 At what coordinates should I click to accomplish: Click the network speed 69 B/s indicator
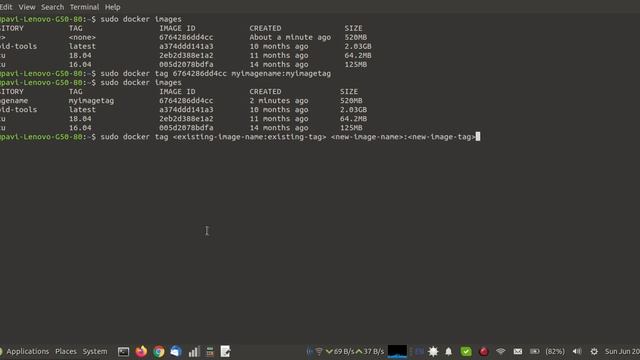tap(340, 351)
